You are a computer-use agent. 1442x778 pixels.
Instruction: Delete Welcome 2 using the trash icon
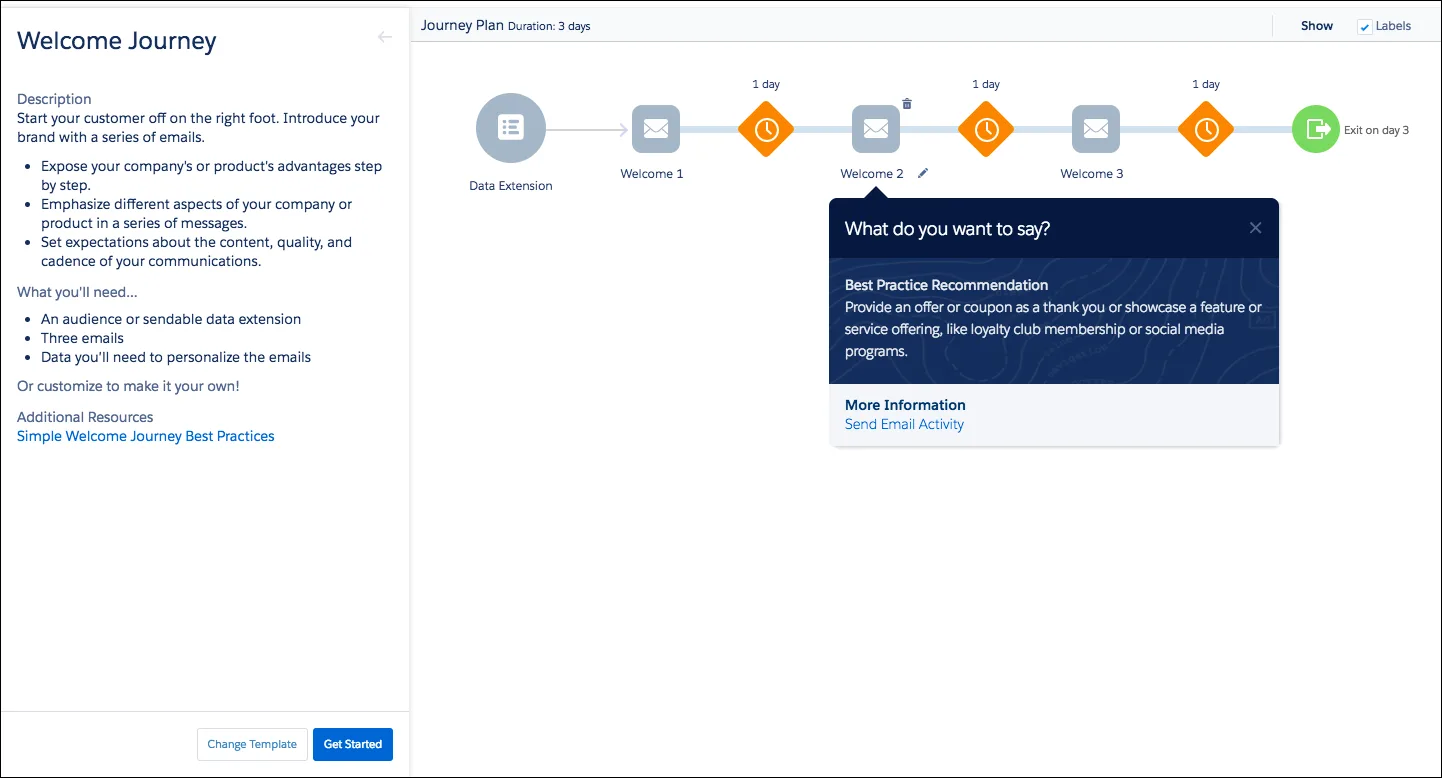tap(907, 103)
